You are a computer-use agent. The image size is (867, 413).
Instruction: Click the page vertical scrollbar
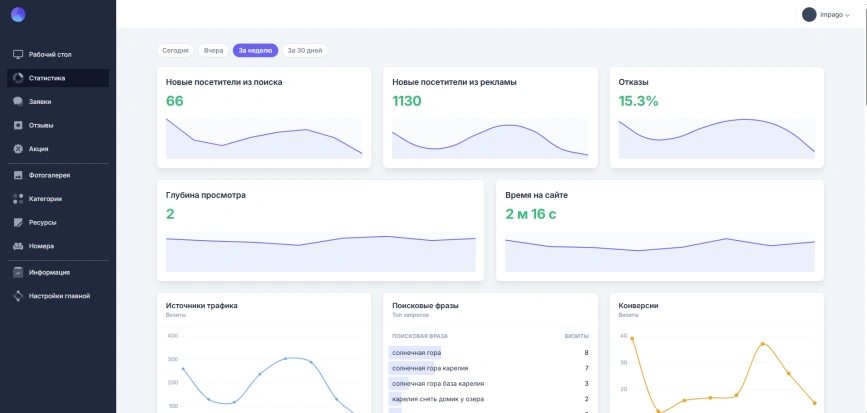(x=864, y=53)
